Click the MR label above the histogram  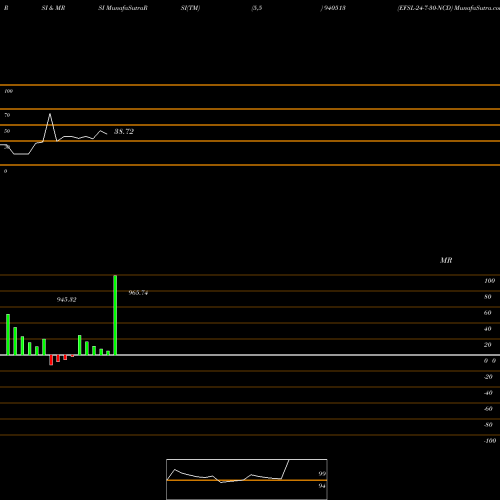446,260
